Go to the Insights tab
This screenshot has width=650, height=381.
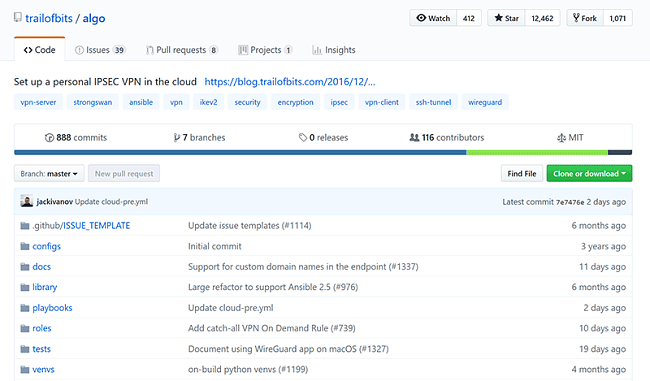click(x=334, y=50)
